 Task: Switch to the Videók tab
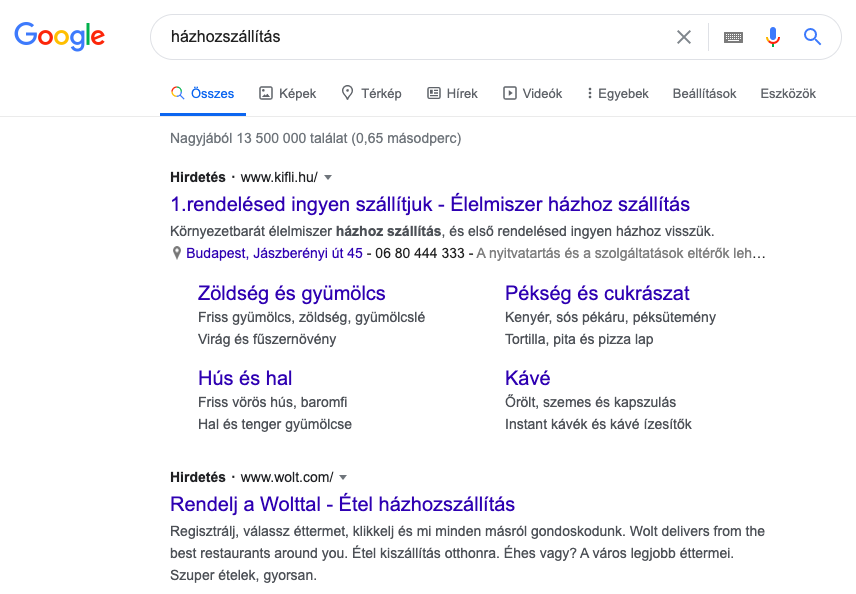pos(533,93)
